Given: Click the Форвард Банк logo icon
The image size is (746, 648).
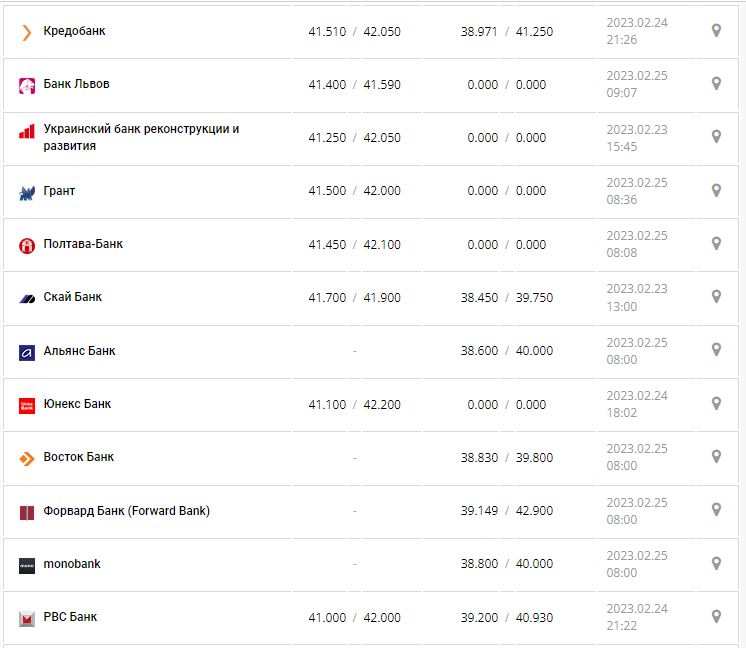Looking at the screenshot, I should pyautogui.click(x=27, y=512).
